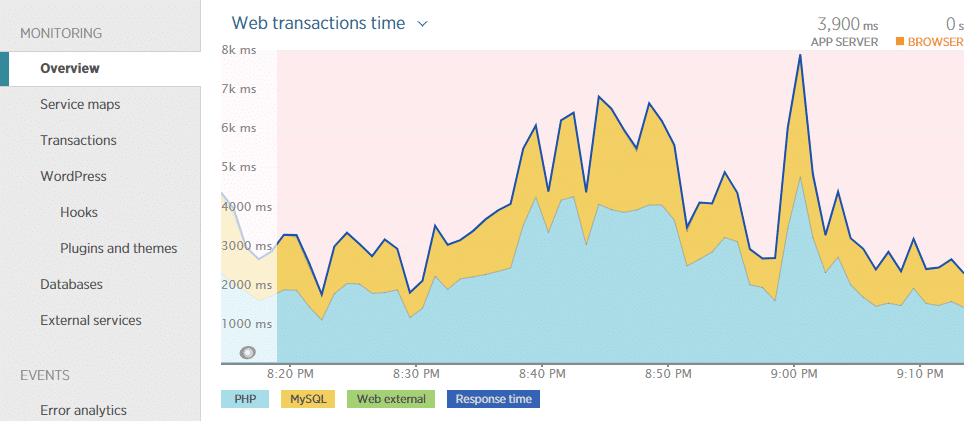Go to Transactions in the sidebar
The height and width of the screenshot is (421, 970).
78,140
